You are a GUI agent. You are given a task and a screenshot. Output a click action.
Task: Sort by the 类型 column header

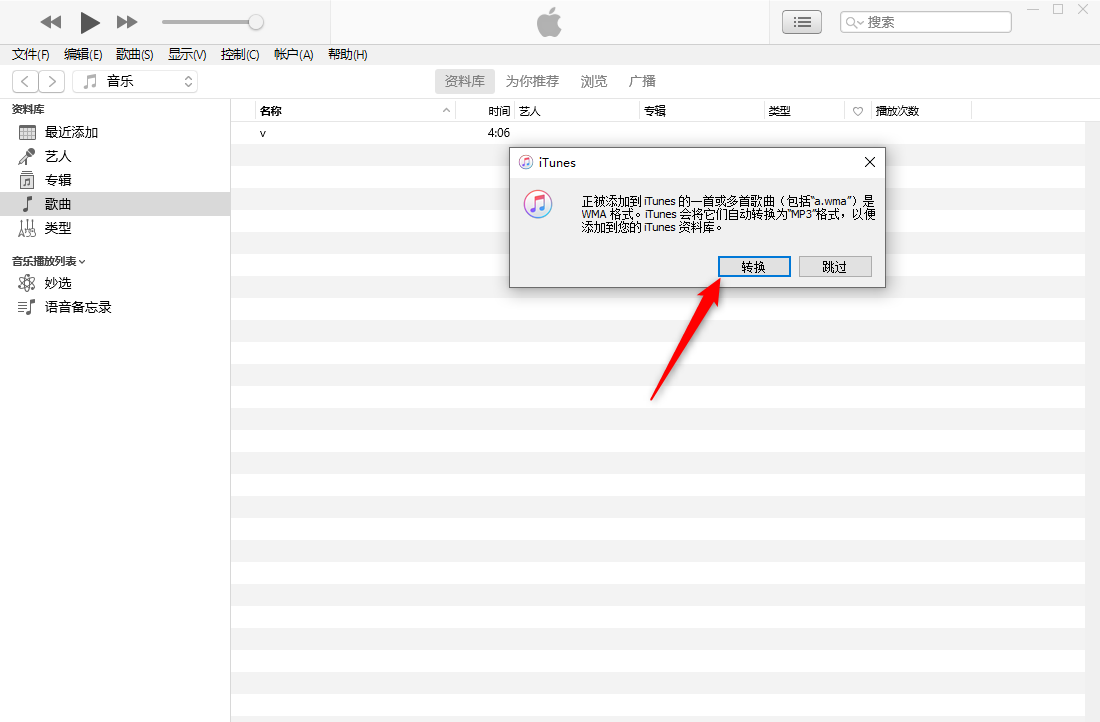[779, 111]
